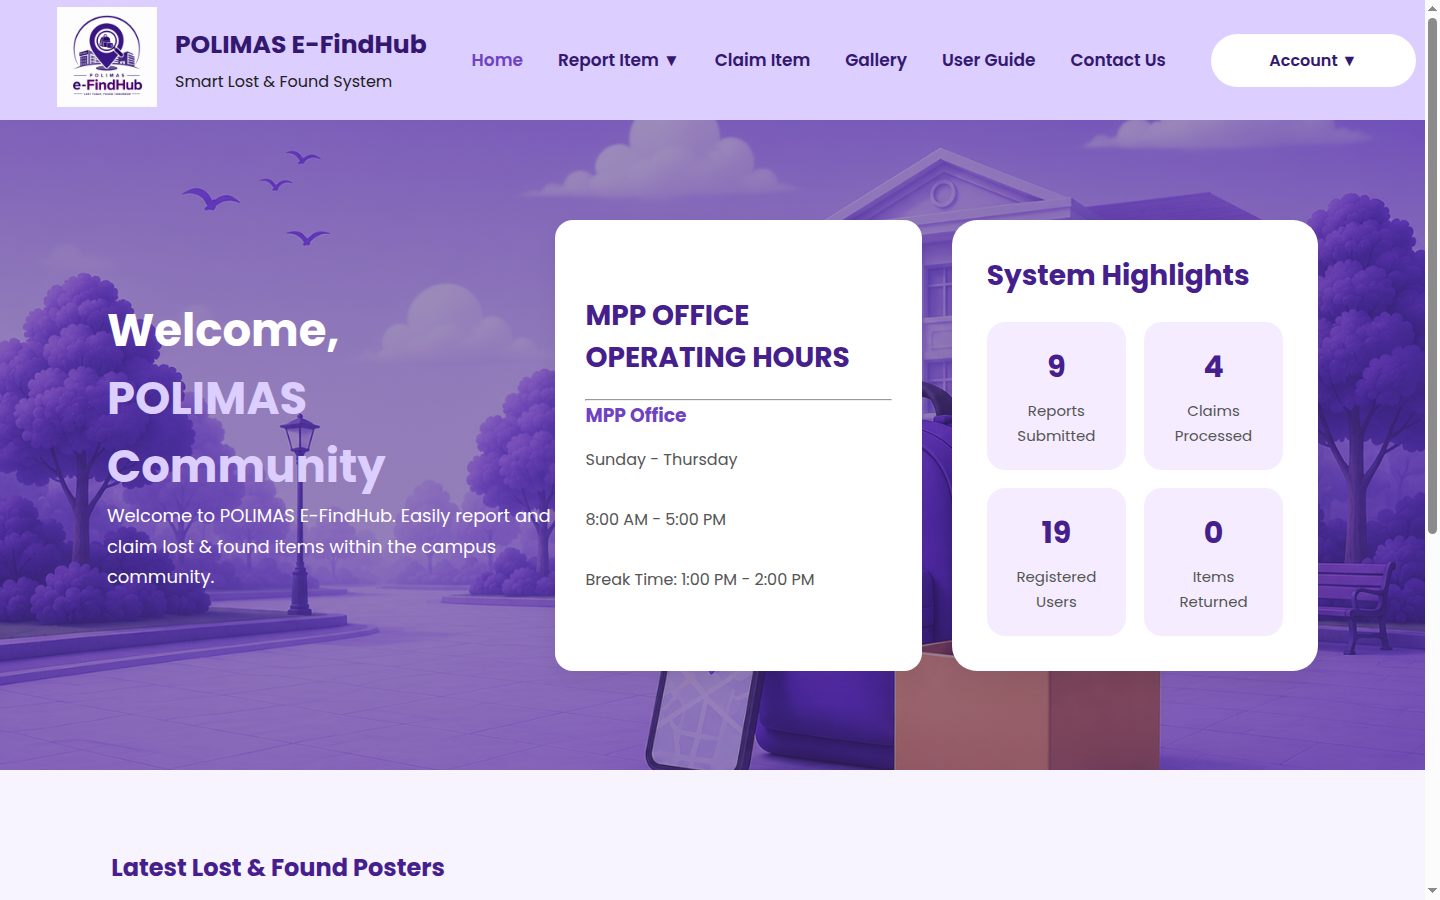
Task: Open the Account dropdown menu
Action: click(1312, 60)
